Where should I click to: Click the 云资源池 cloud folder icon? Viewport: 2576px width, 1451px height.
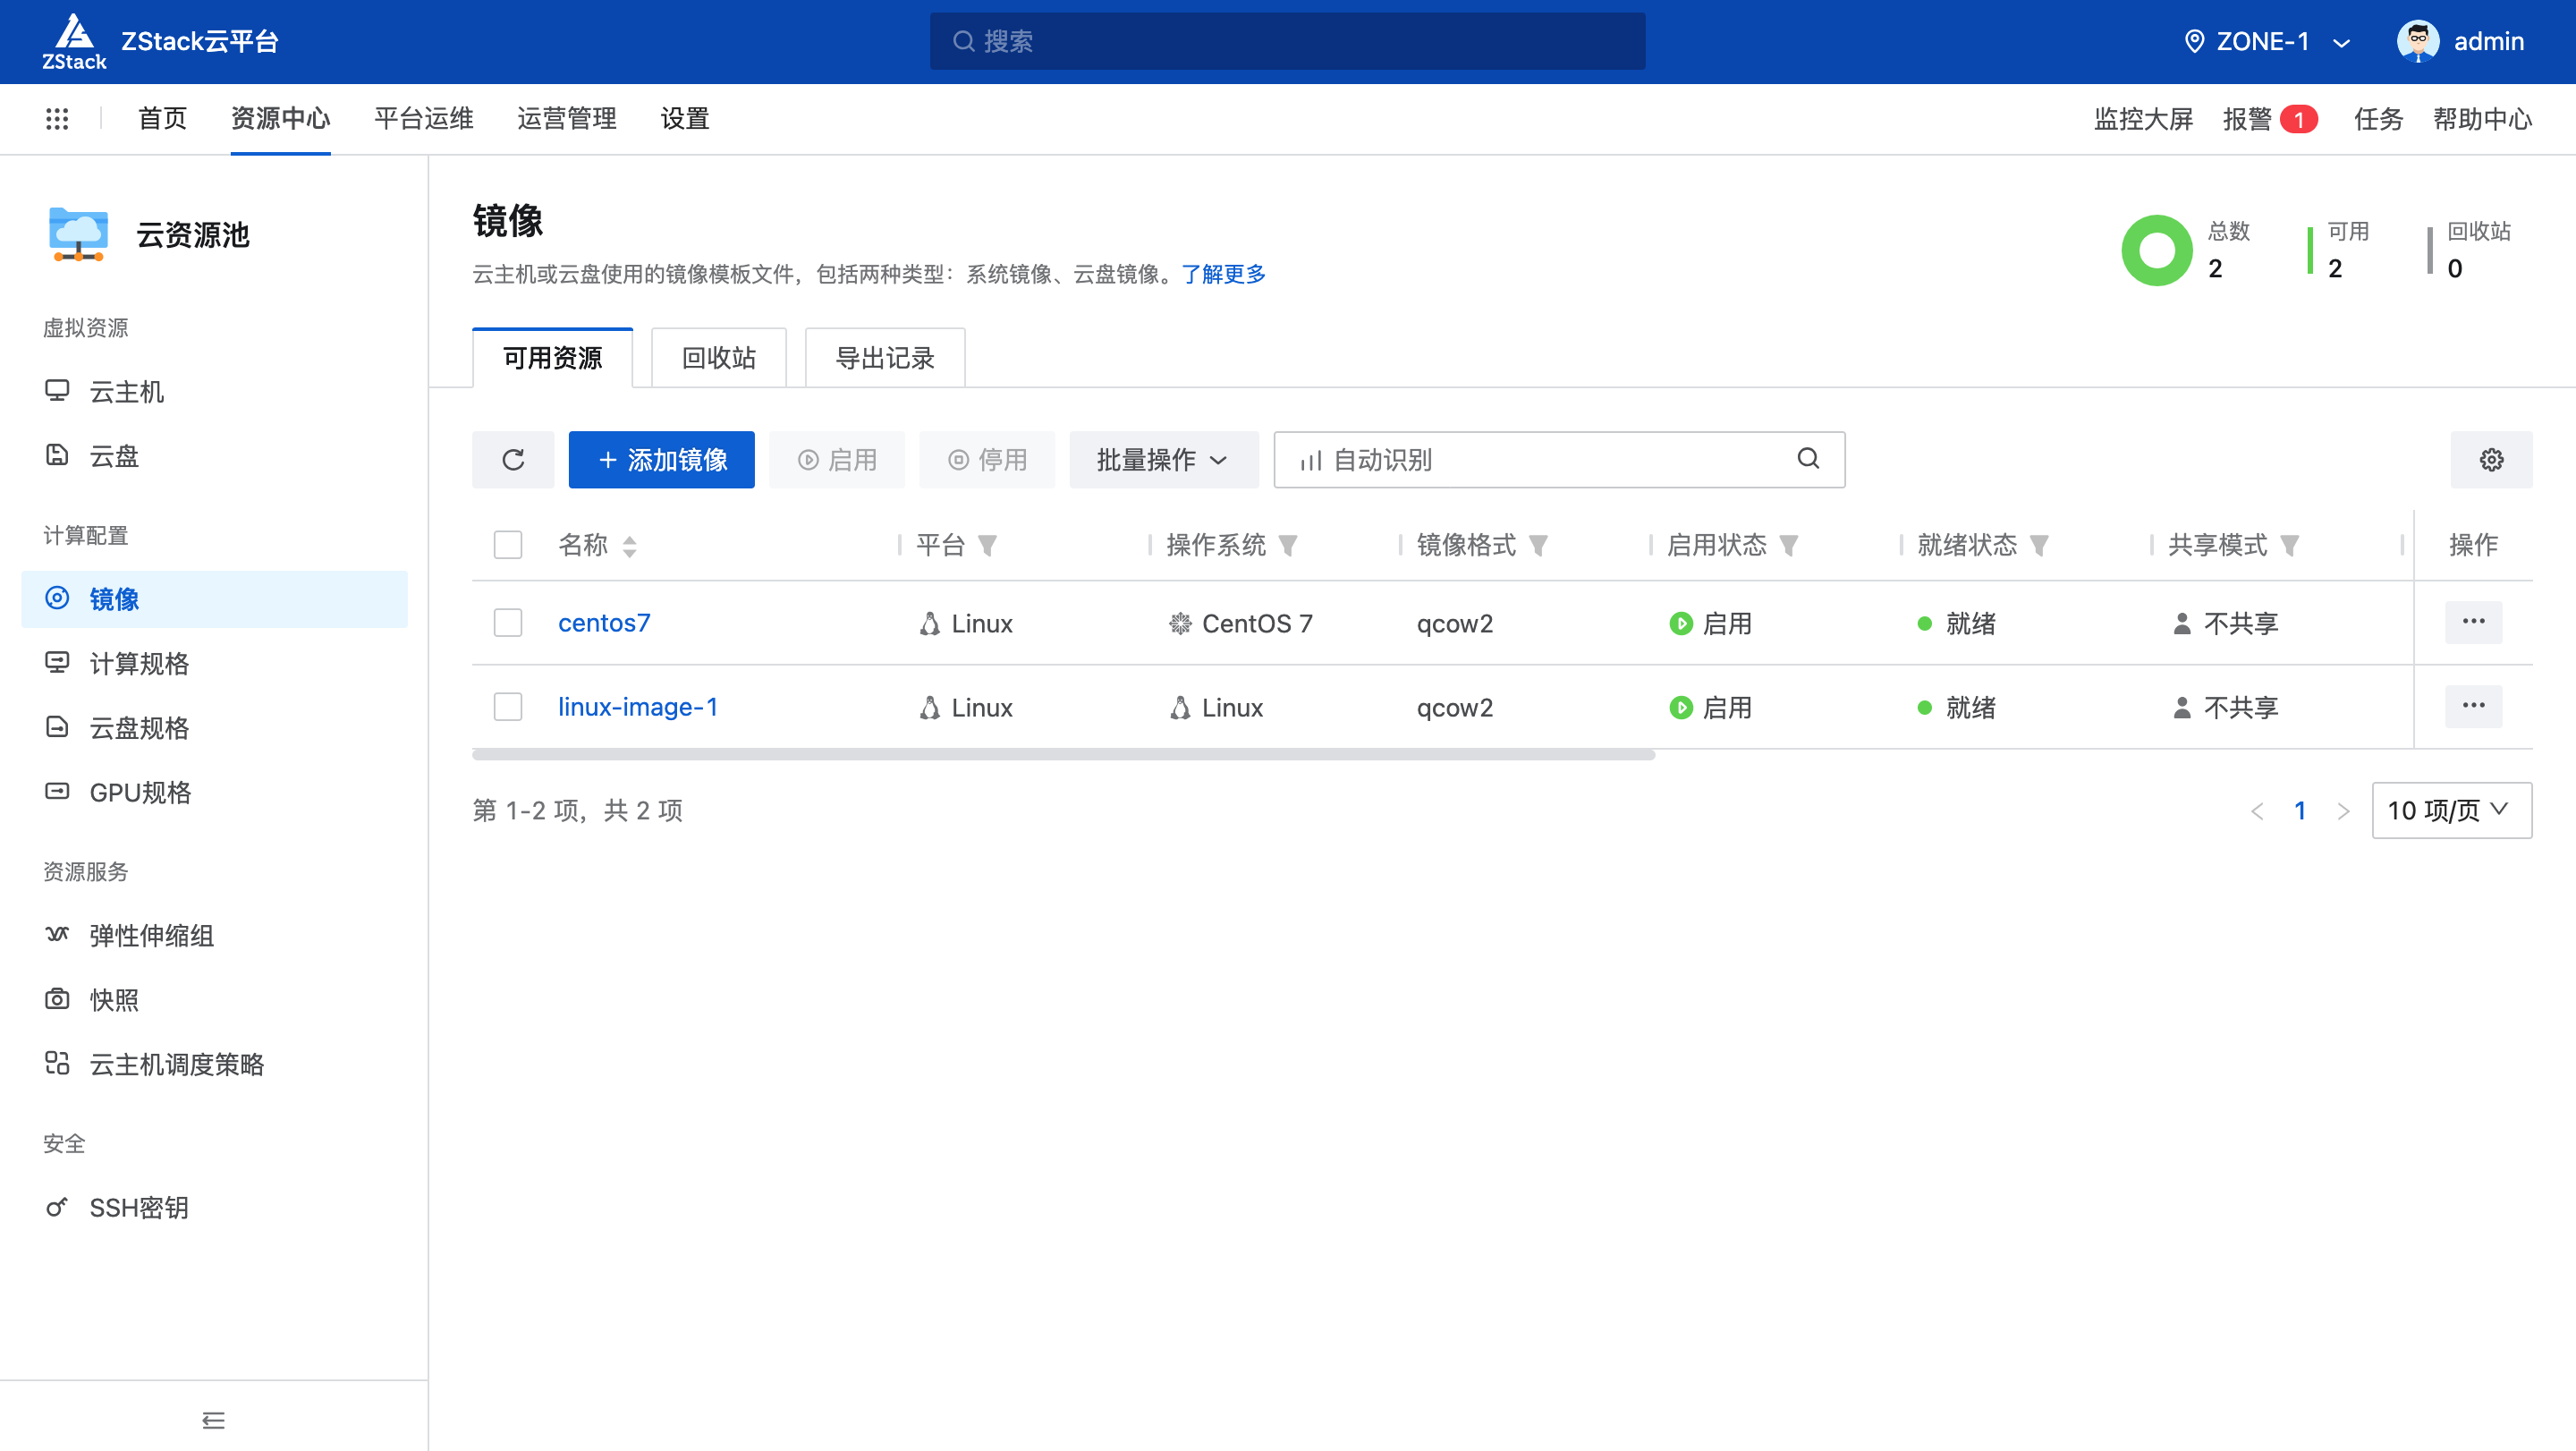pos(78,234)
